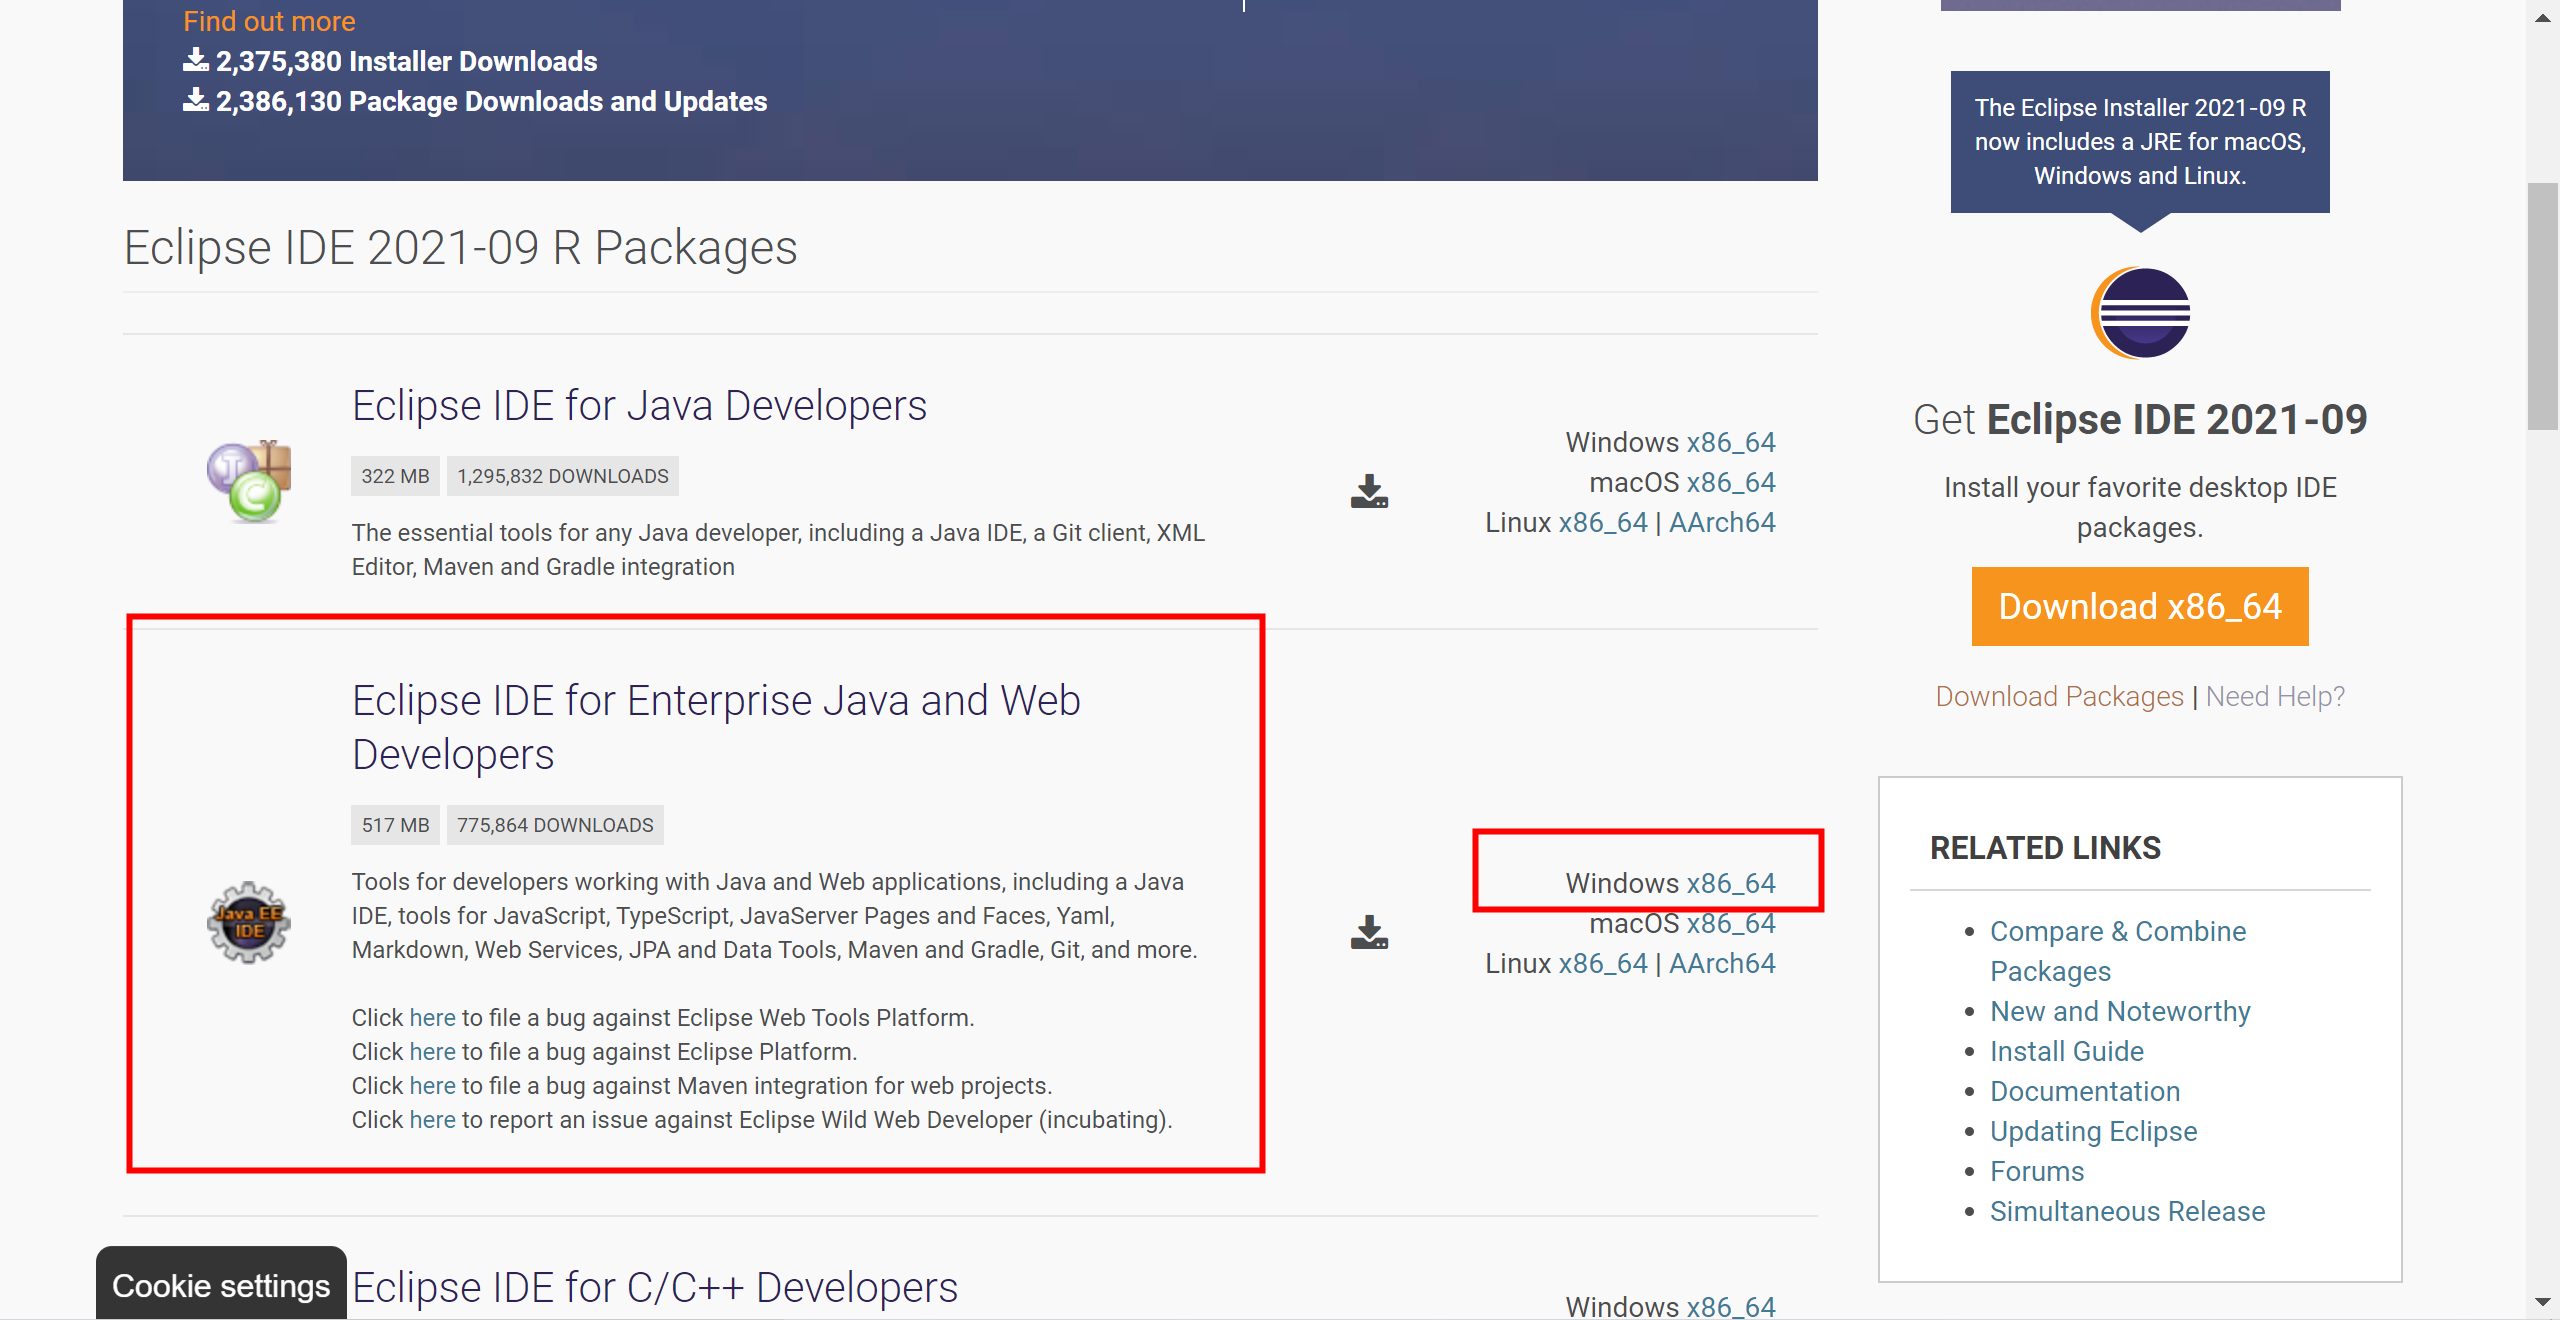This screenshot has height=1320, width=2560.
Task: Download Enterprise Java macOS x86_64 package
Action: [x=1731, y=923]
